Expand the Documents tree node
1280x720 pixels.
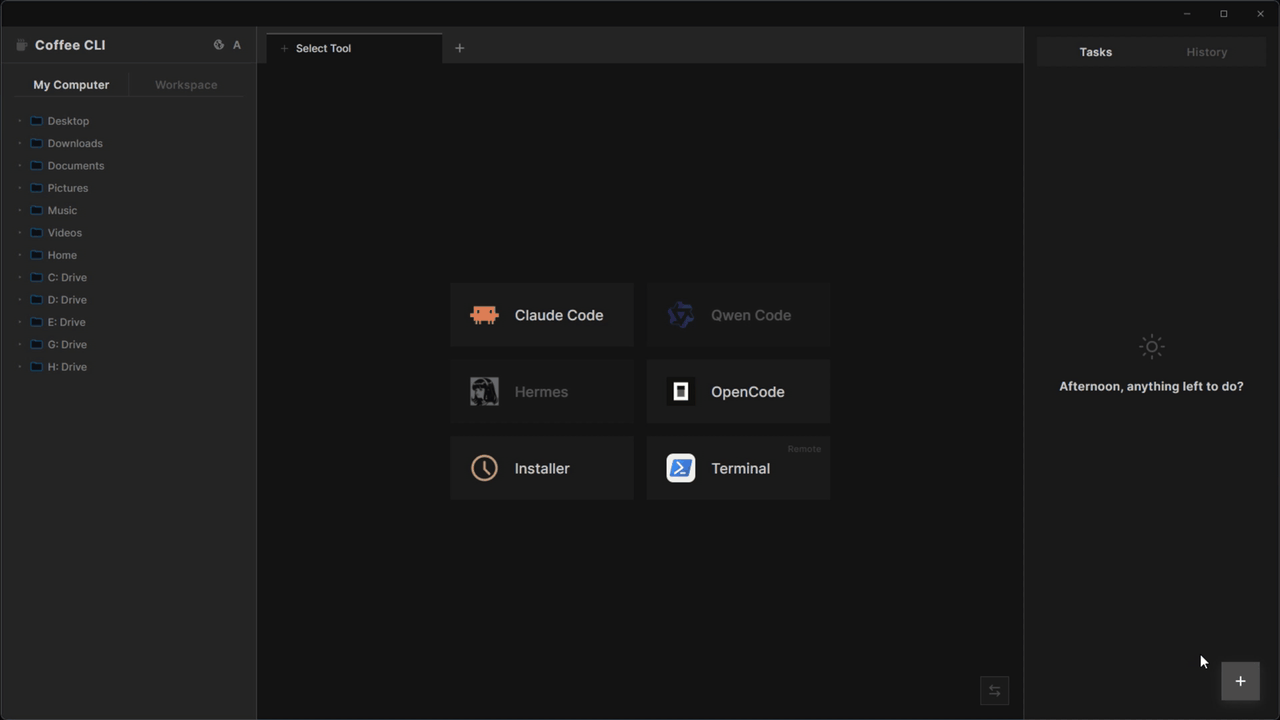coord(20,166)
